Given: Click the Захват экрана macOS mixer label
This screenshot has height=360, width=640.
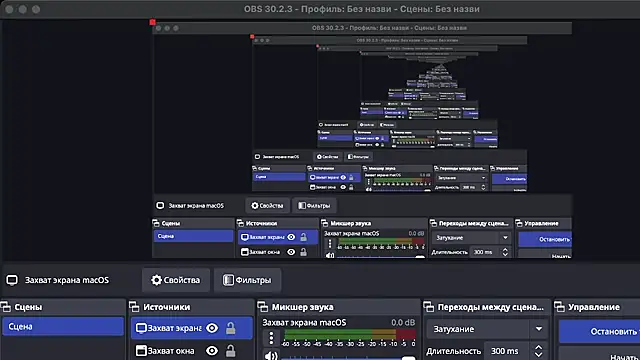Looking at the screenshot, I should pos(304,322).
